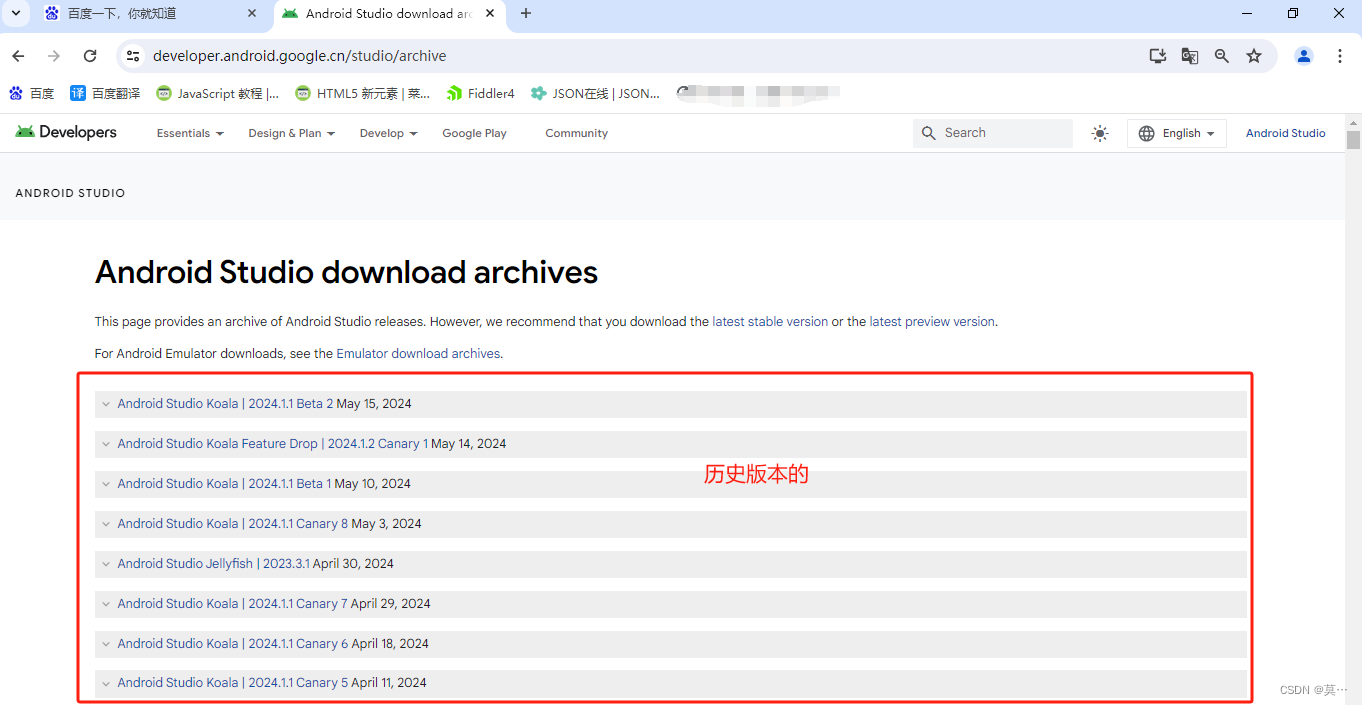Expand Jellyfish 2023.3.1 entry
This screenshot has width=1362, height=705.
point(671,564)
